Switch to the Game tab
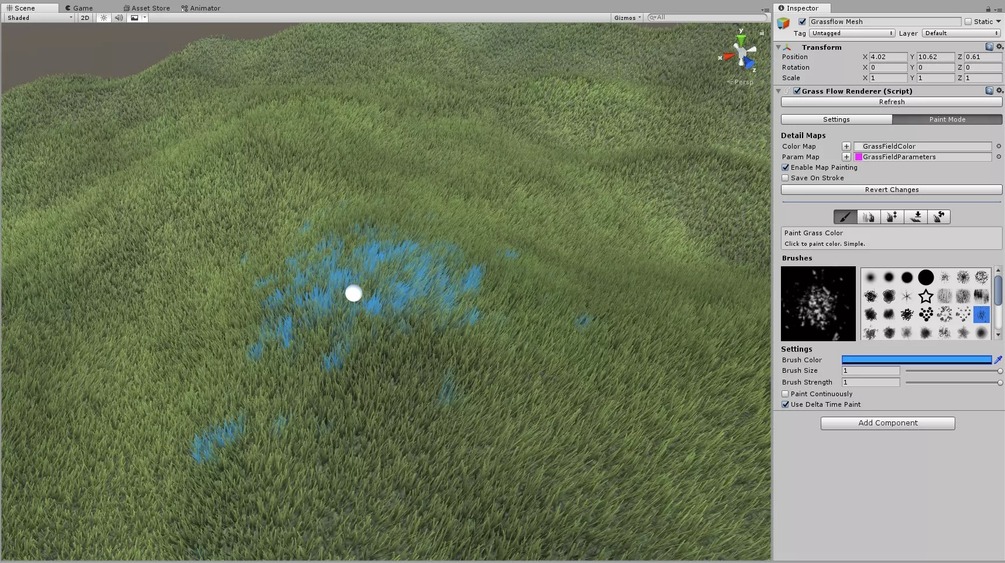The width and height of the screenshot is (1005, 563). 79,8
